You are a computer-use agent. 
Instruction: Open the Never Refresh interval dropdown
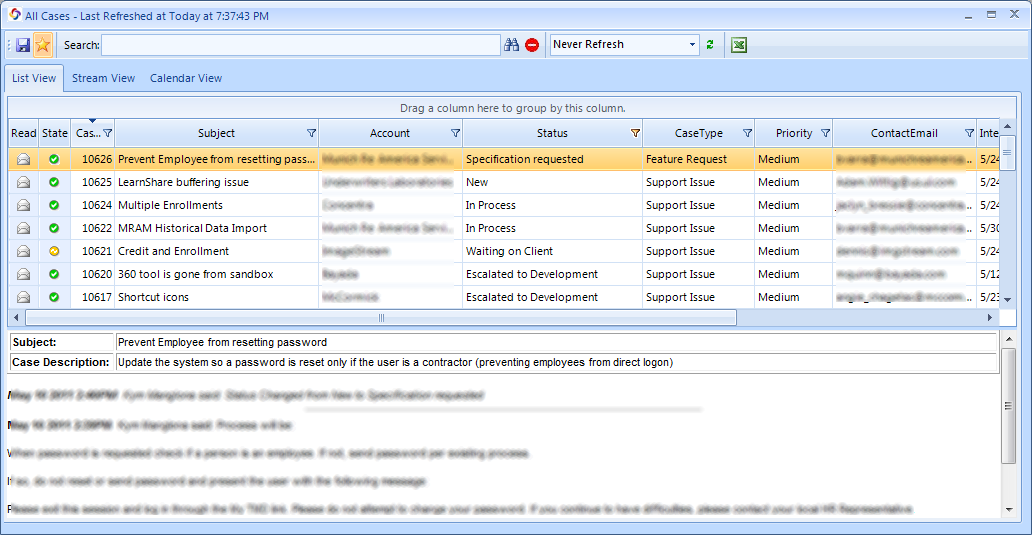pyautogui.click(x=692, y=45)
